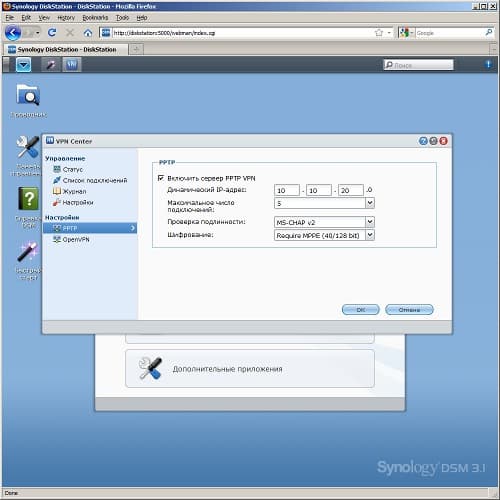Image resolution: width=500 pixels, height=500 pixels.
Task: Click the DSM search field
Action: [419, 65]
